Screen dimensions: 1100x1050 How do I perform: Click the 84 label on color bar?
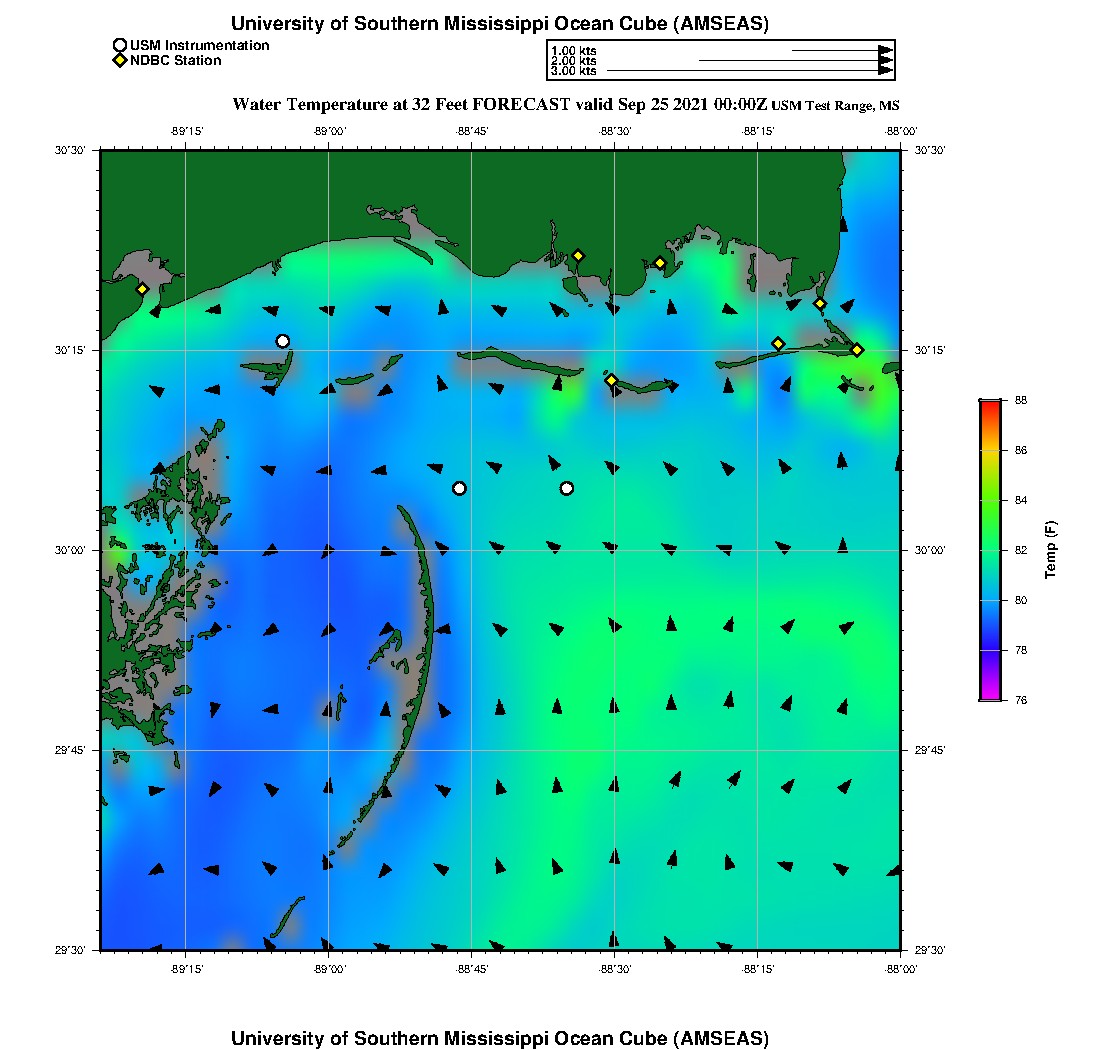pos(1020,500)
